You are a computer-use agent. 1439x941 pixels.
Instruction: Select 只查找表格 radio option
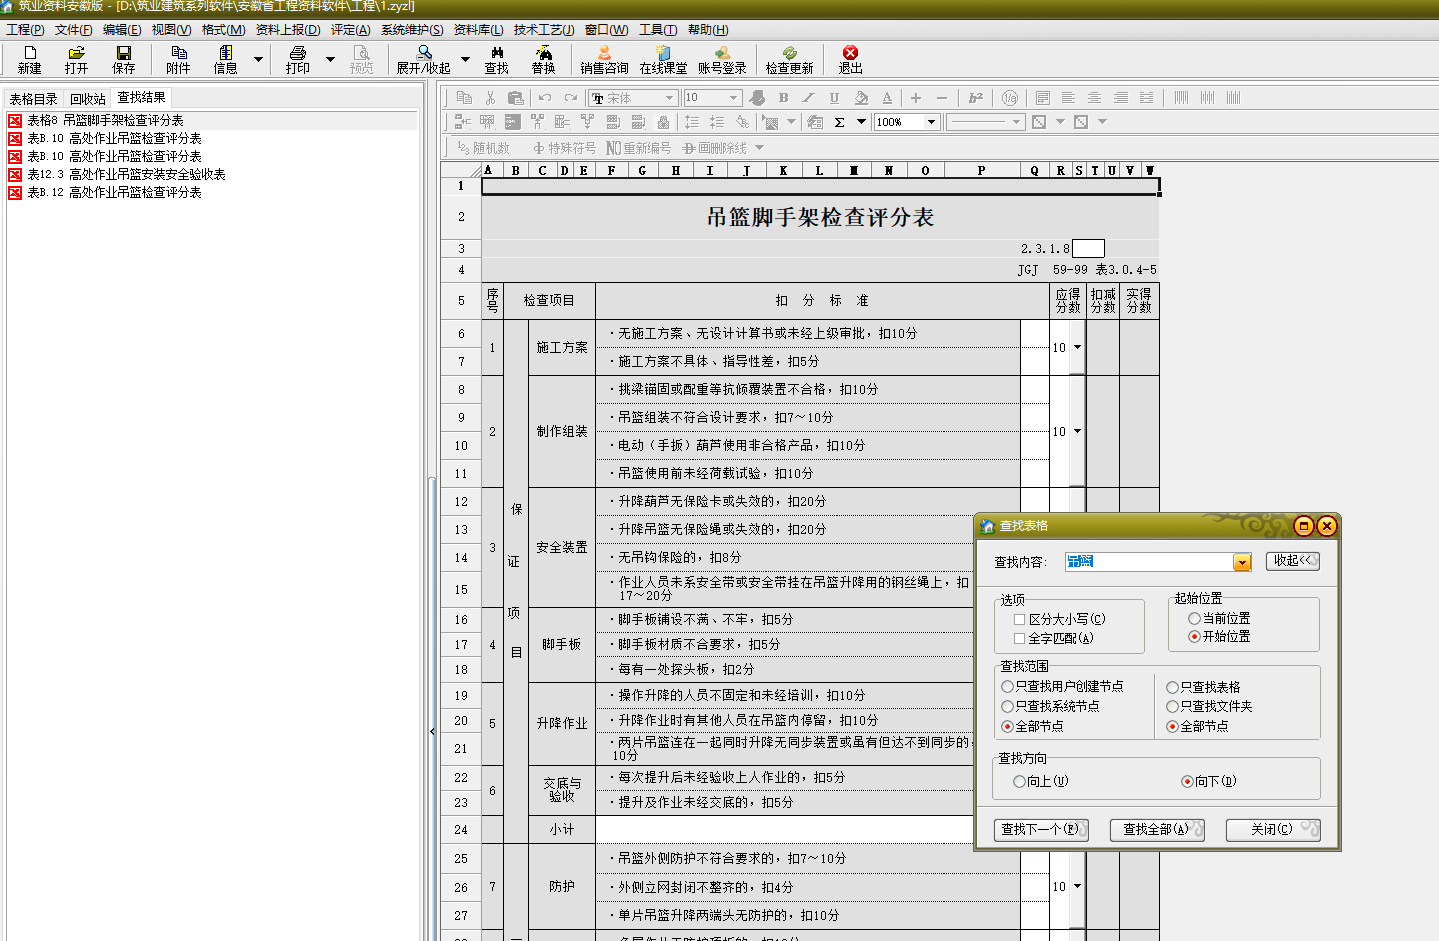pos(1172,687)
